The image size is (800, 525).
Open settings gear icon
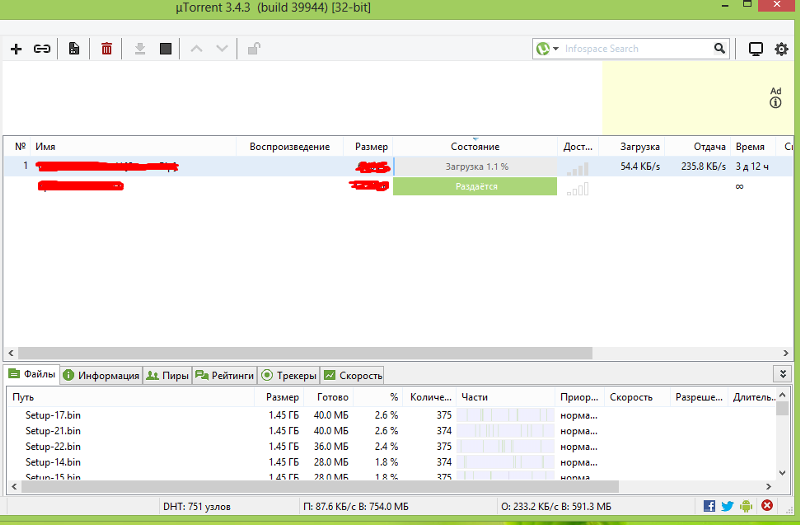[x=781, y=49]
